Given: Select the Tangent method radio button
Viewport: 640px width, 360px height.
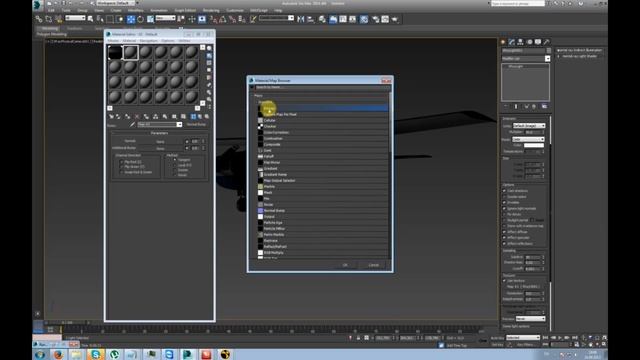Looking at the screenshot, I should [175, 160].
